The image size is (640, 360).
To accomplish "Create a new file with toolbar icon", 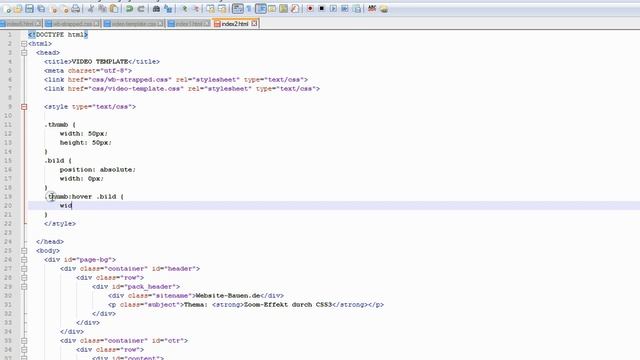I will (8, 9).
